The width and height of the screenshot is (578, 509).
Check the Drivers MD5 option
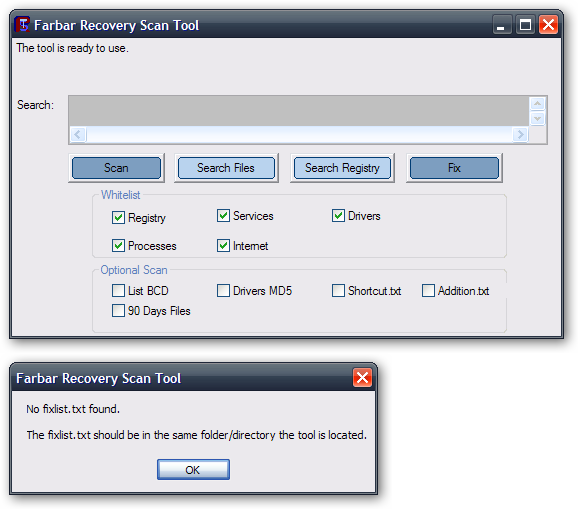tap(223, 290)
